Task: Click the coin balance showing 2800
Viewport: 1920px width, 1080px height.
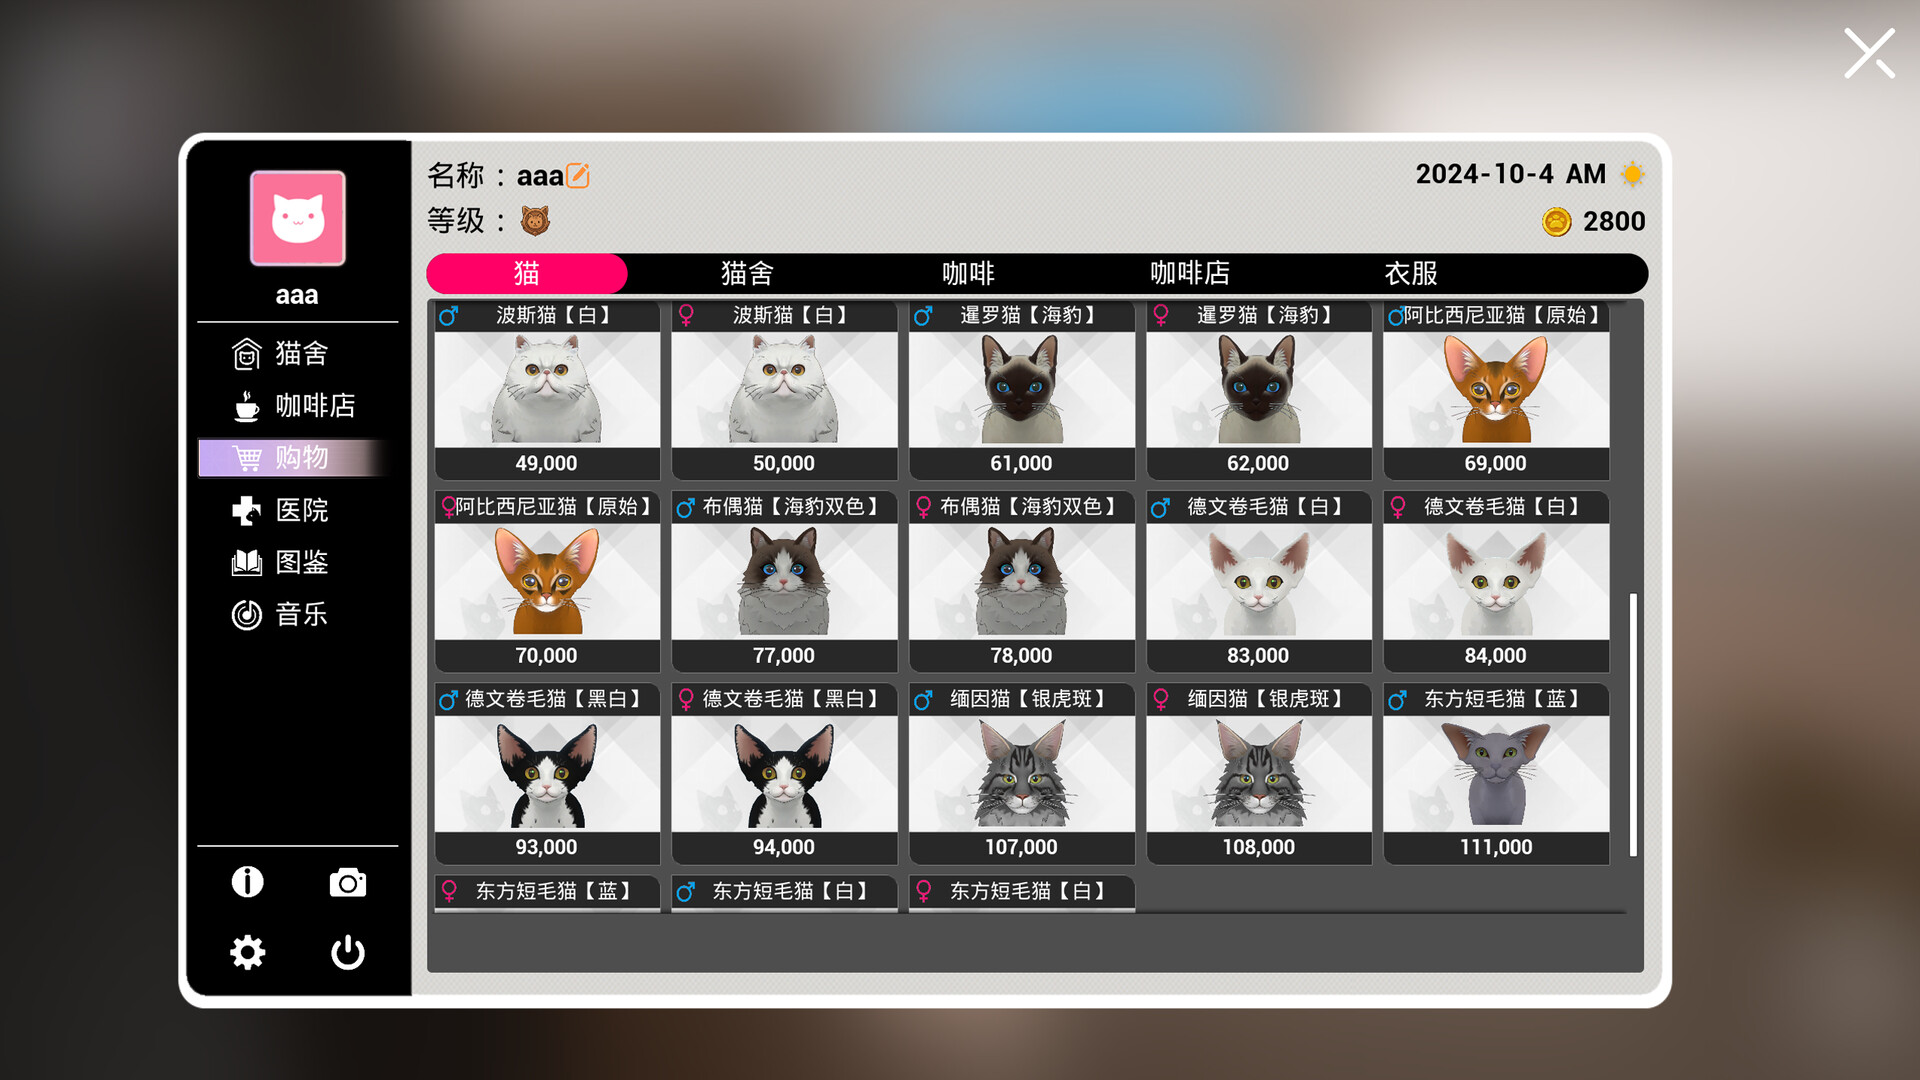Action: 1596,220
